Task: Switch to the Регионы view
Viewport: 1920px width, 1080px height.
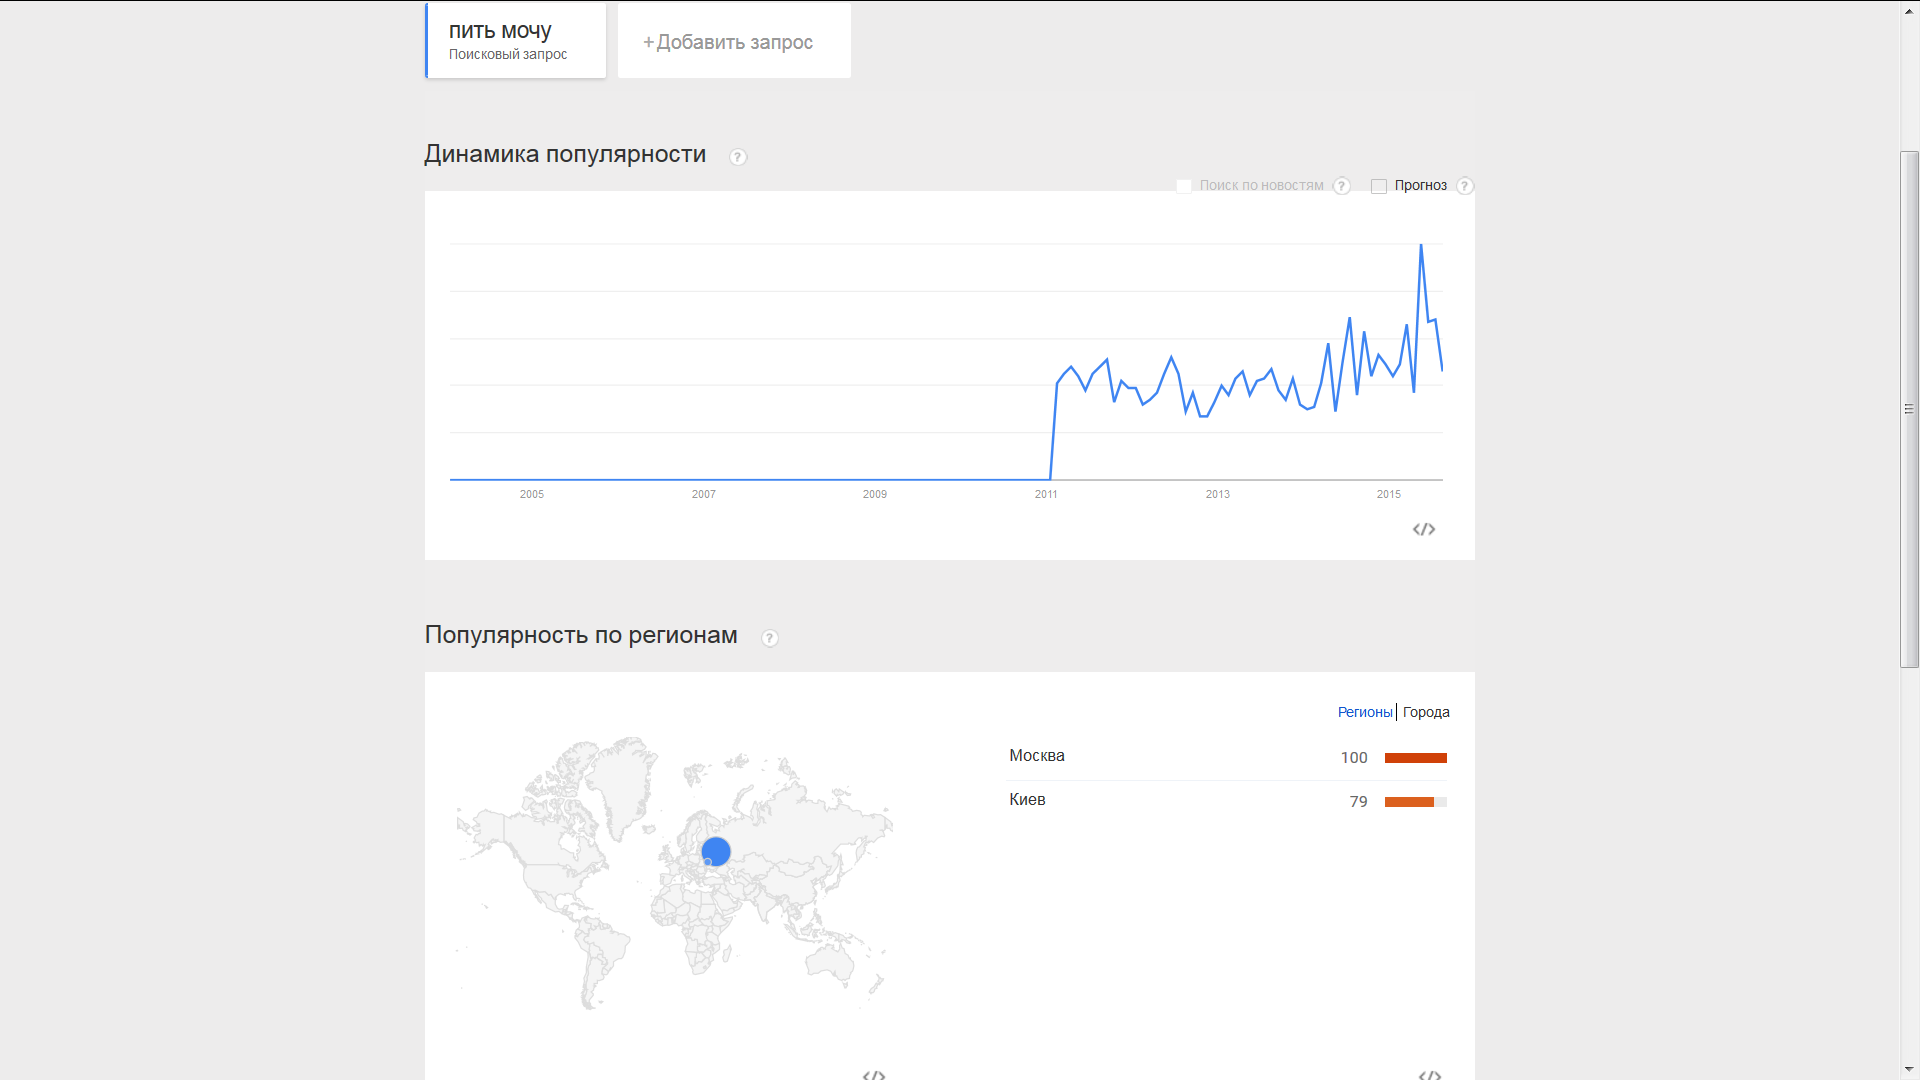Action: tap(1365, 712)
